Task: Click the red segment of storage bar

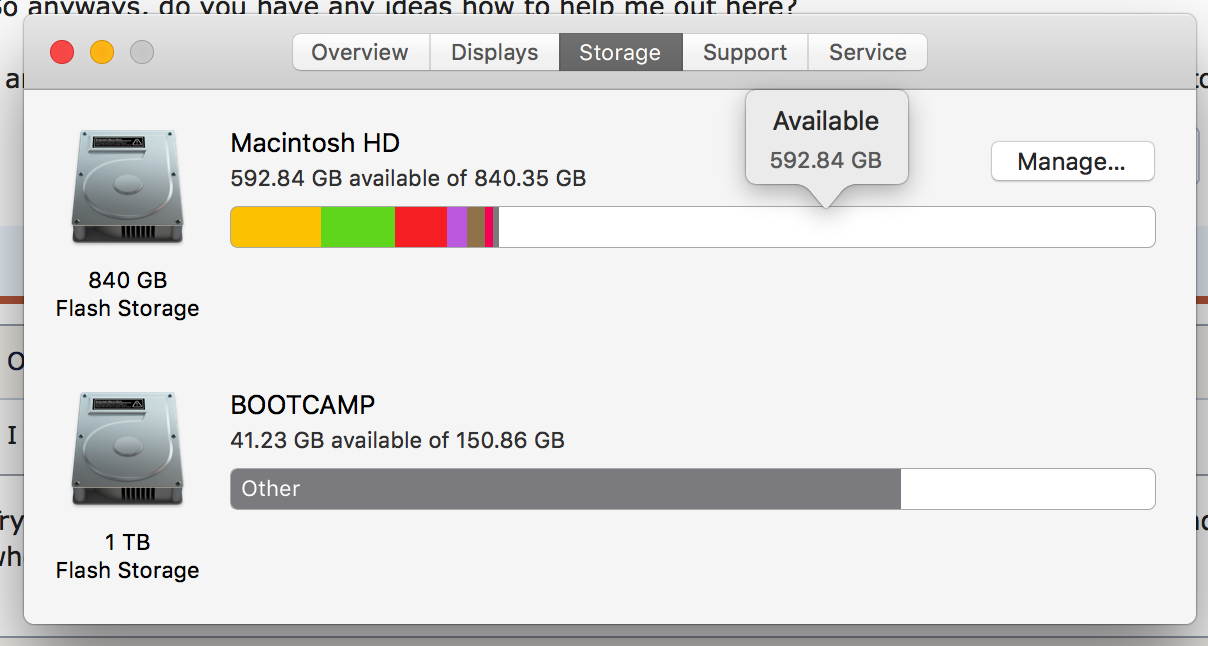Action: coord(421,227)
